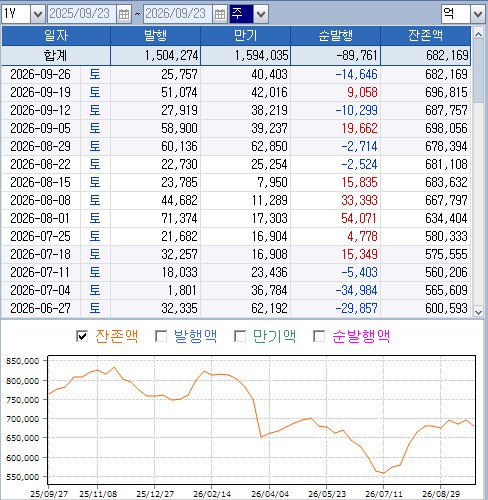Click outstanding balance 600,593
Image resolution: width=488 pixels, height=500 pixels.
(446, 308)
